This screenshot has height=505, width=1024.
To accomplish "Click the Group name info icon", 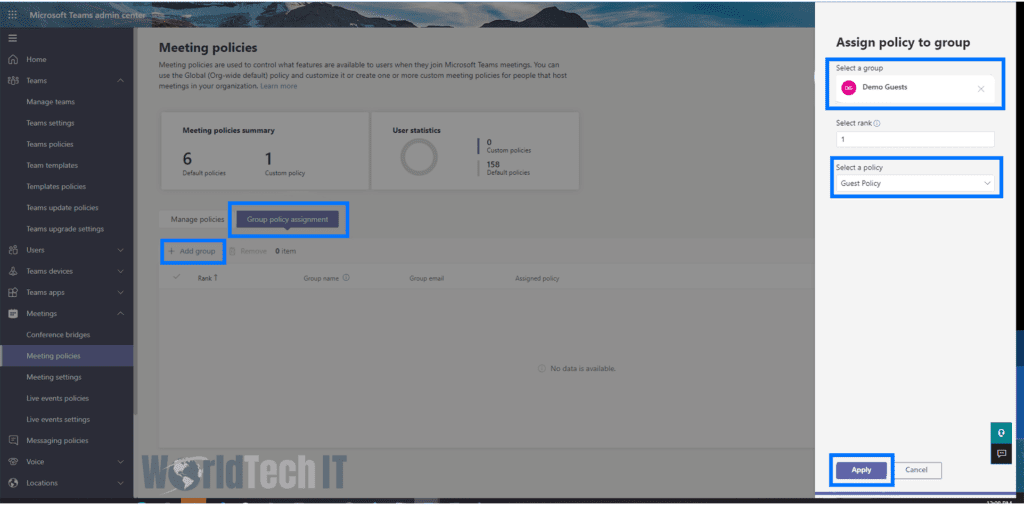I will (346, 278).
